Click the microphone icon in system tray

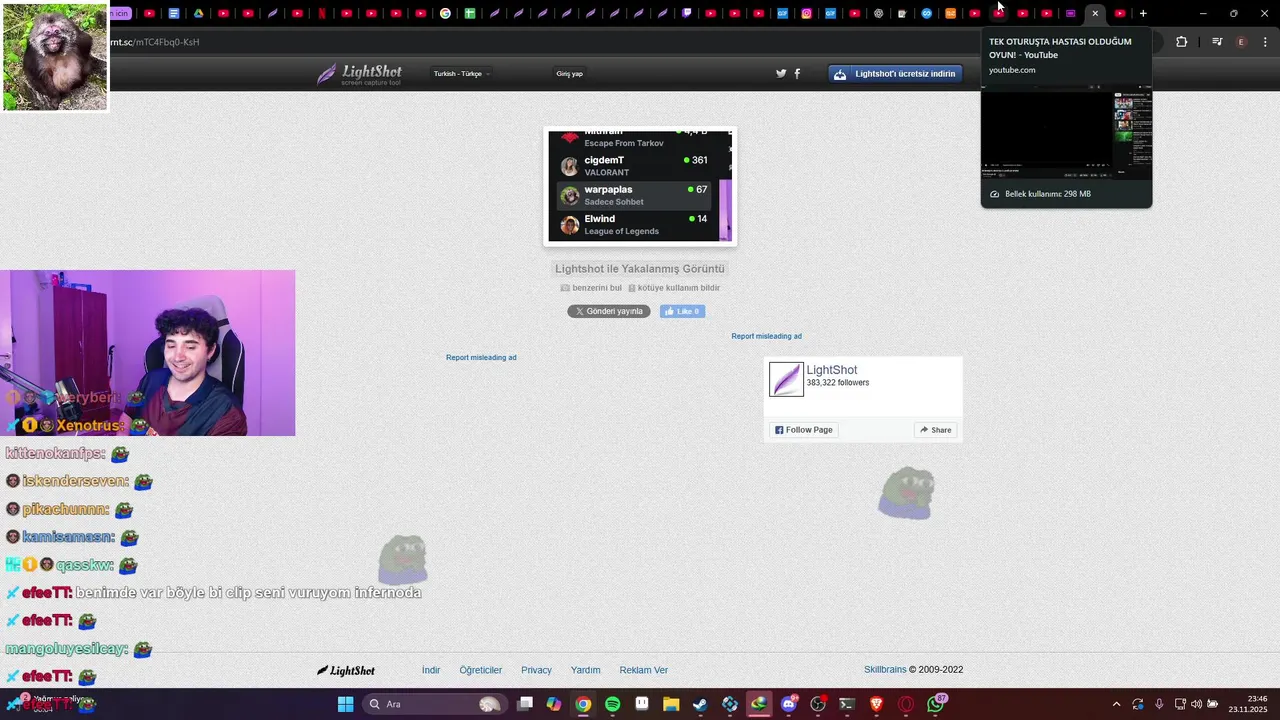pos(1159,704)
